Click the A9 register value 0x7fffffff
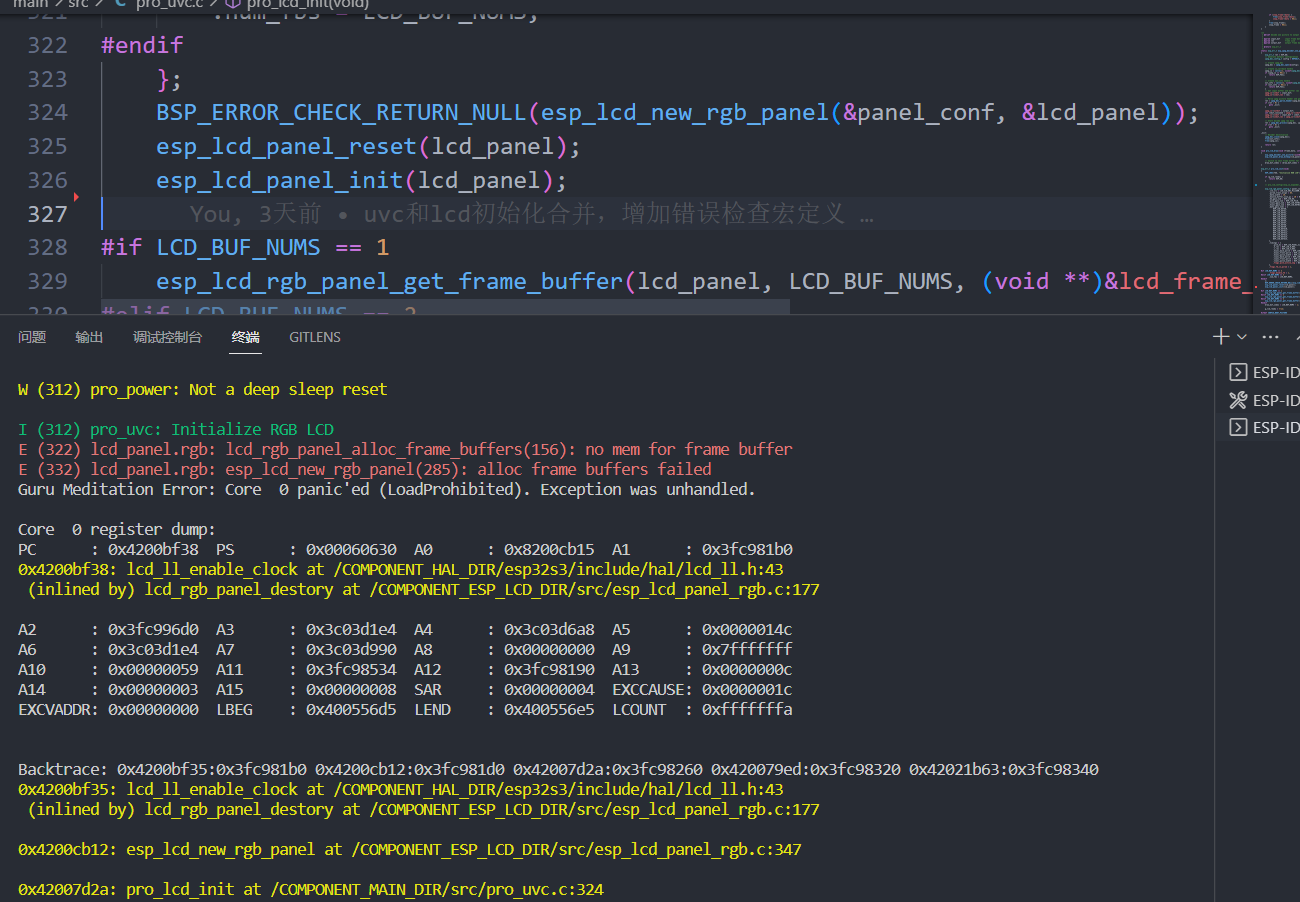Image resolution: width=1300 pixels, height=902 pixels. coord(747,649)
